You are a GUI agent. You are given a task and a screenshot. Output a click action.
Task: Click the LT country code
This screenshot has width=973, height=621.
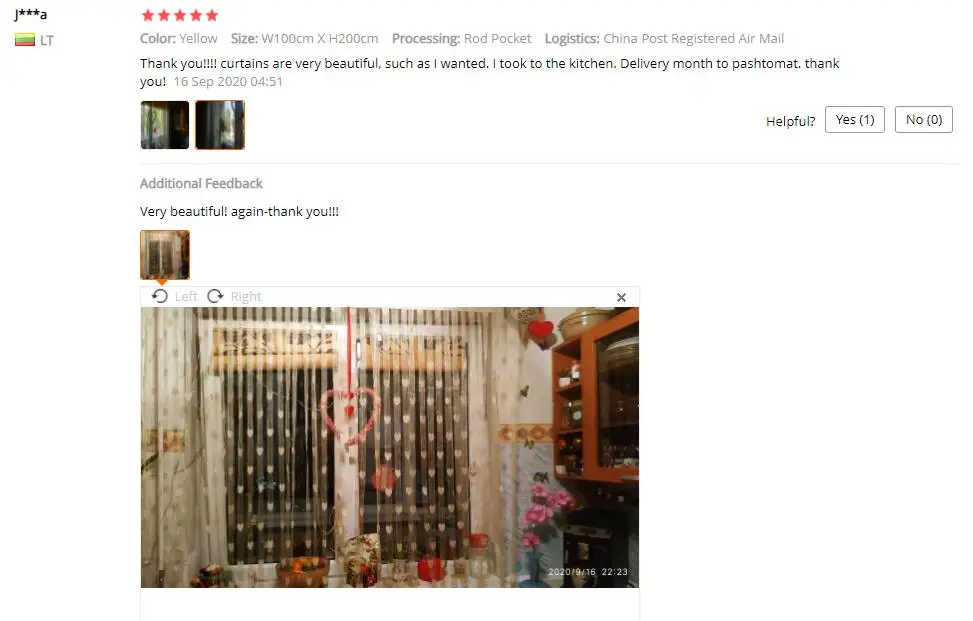[x=47, y=41]
